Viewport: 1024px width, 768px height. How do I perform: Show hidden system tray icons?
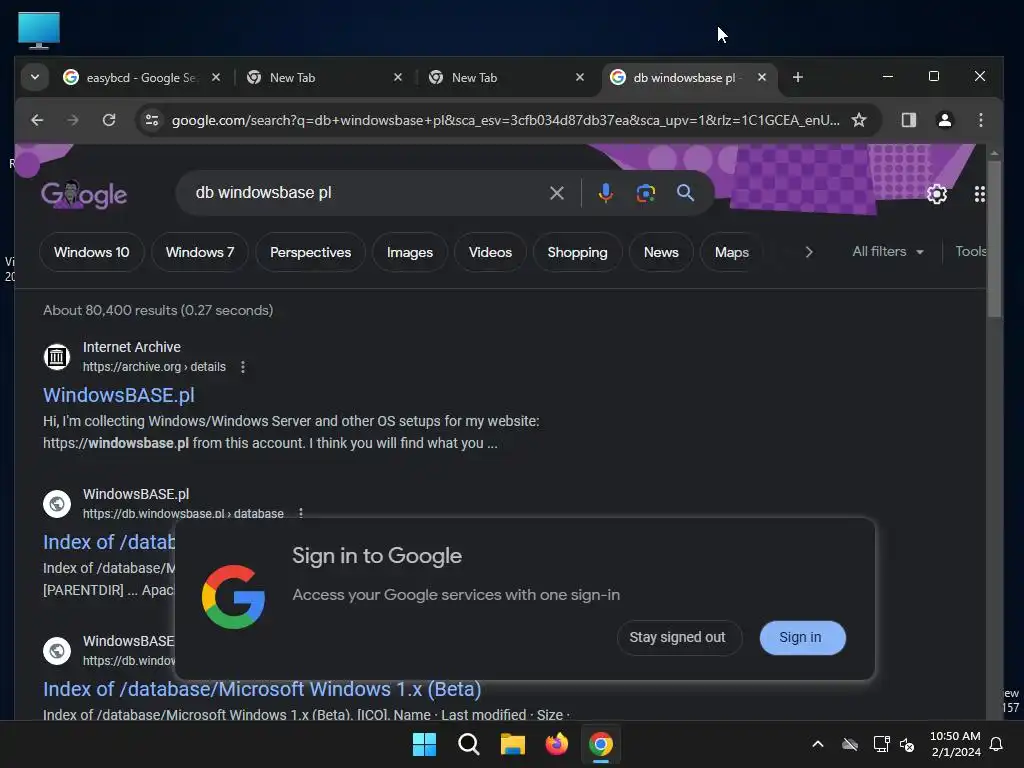[818, 744]
